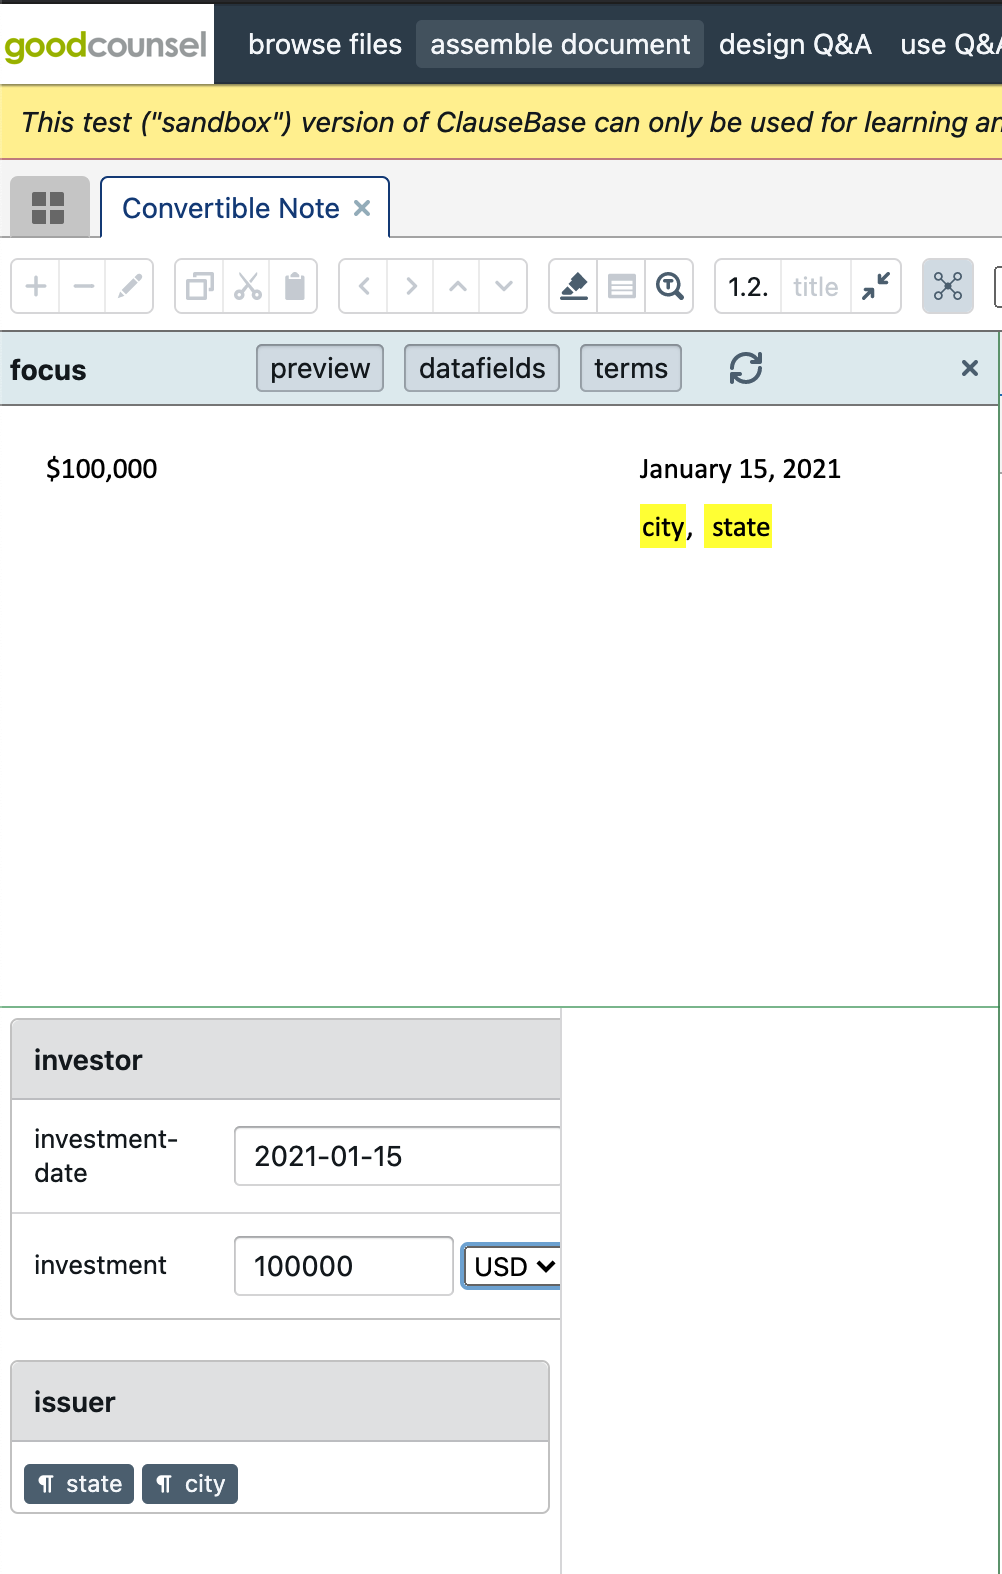
Task: Open the grid dashboard tab icon
Action: [x=49, y=208]
